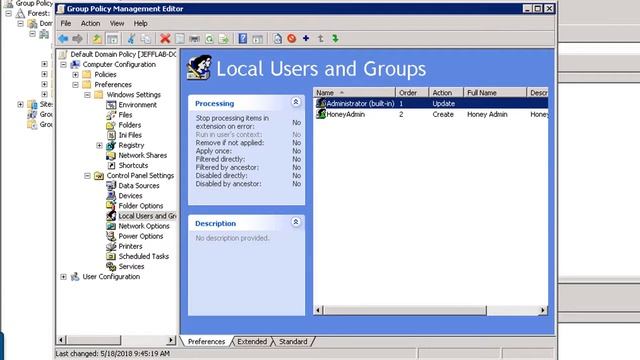Select the Scheduled Tasks tree item
This screenshot has height=360, width=640.
point(143,257)
